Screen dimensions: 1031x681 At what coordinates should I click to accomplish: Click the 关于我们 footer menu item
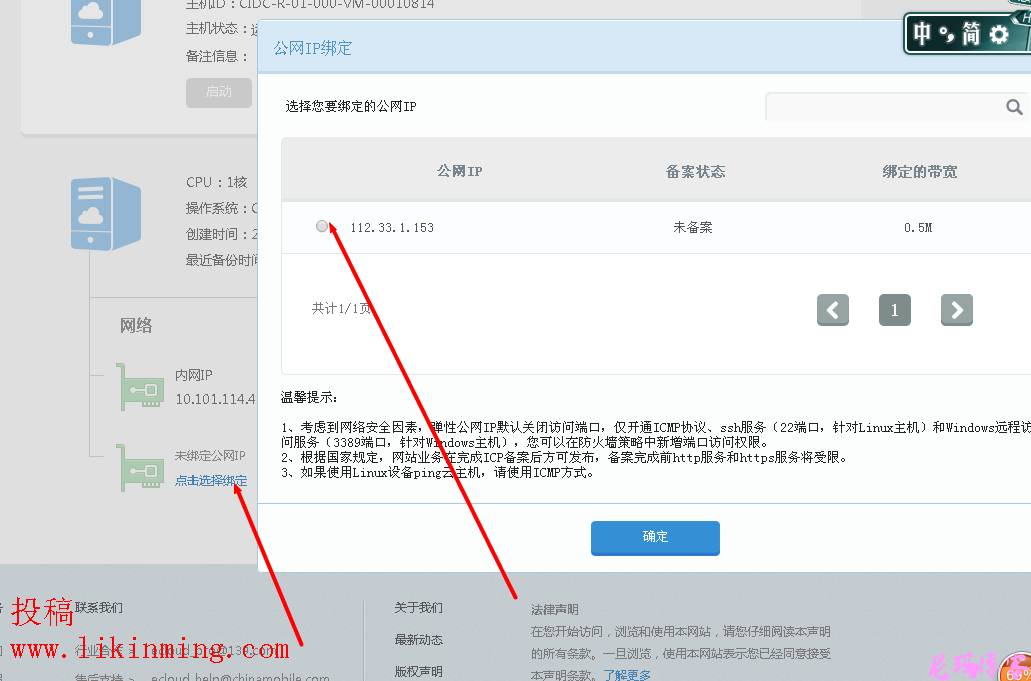418,607
